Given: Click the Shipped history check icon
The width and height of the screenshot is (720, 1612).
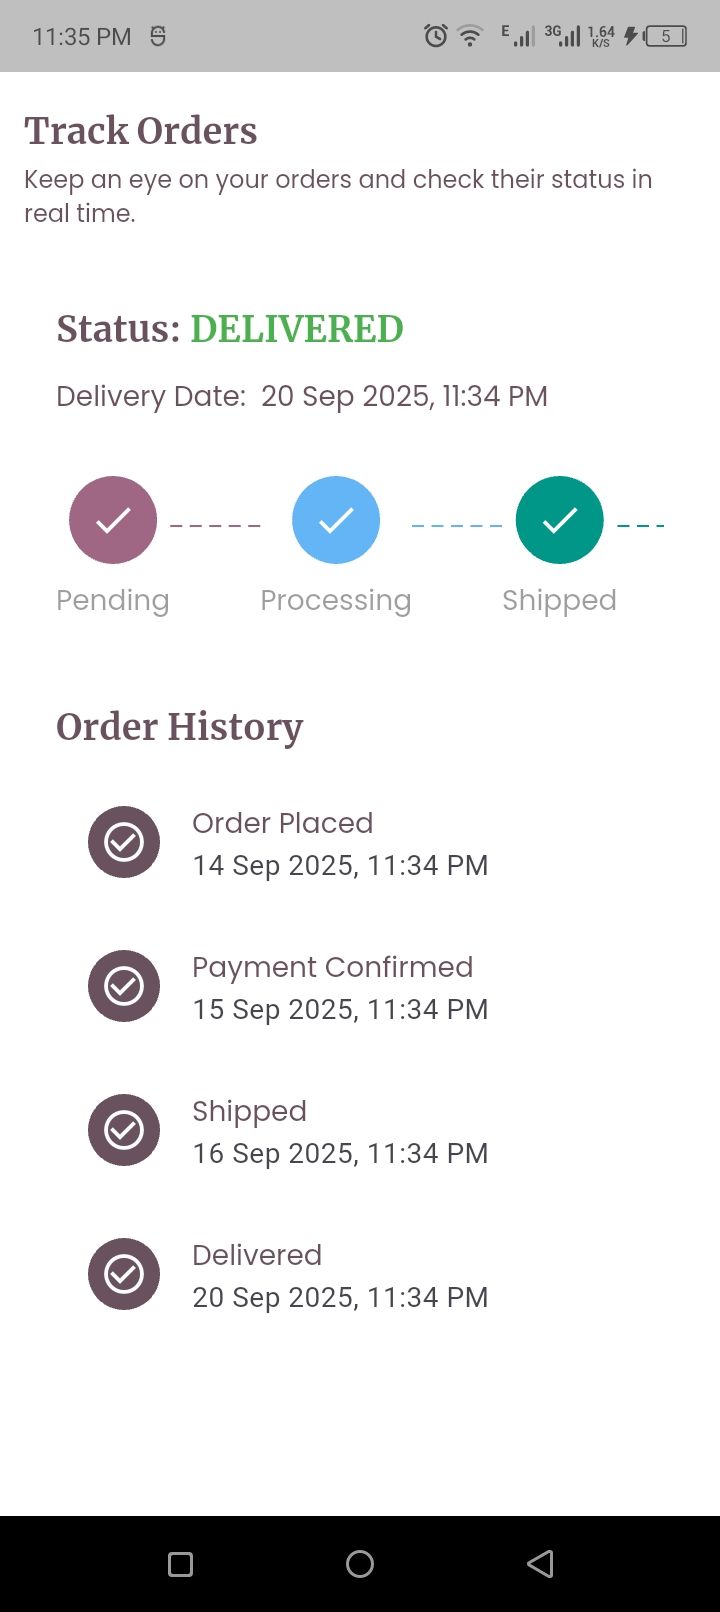Looking at the screenshot, I should pyautogui.click(x=124, y=1130).
